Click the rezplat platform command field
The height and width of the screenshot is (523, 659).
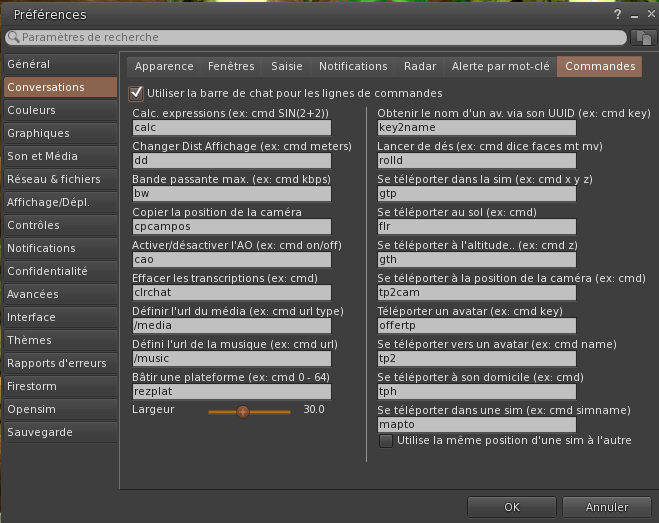(x=231, y=392)
